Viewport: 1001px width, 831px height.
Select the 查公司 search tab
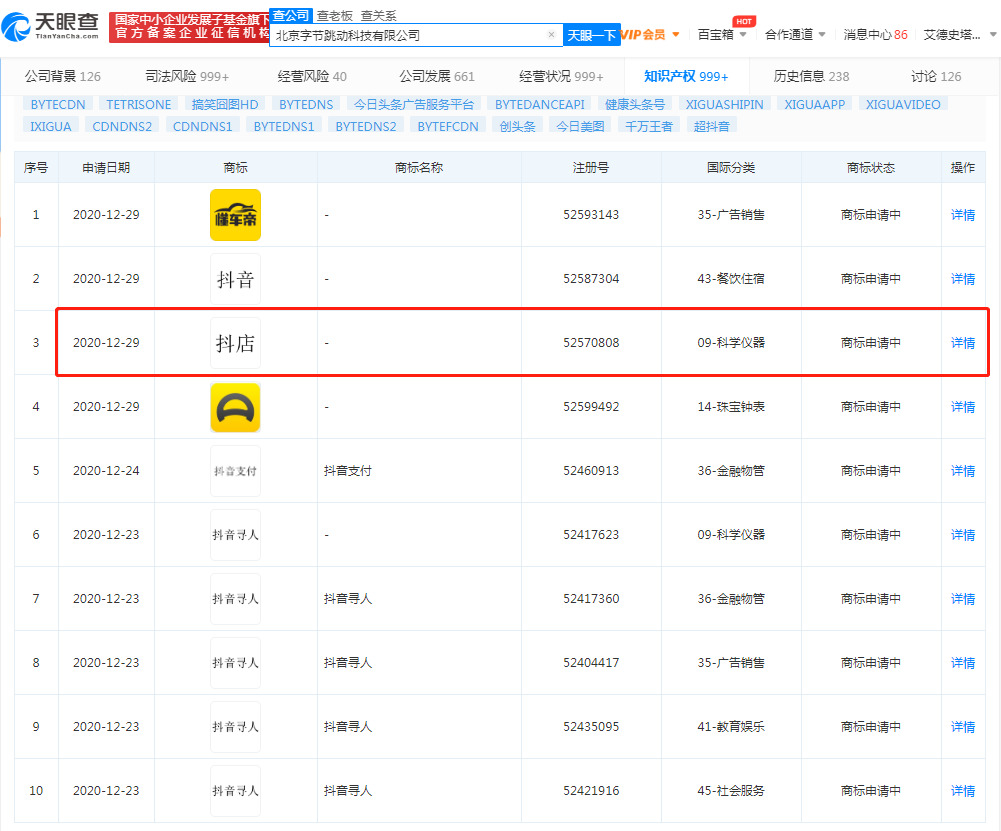(291, 15)
